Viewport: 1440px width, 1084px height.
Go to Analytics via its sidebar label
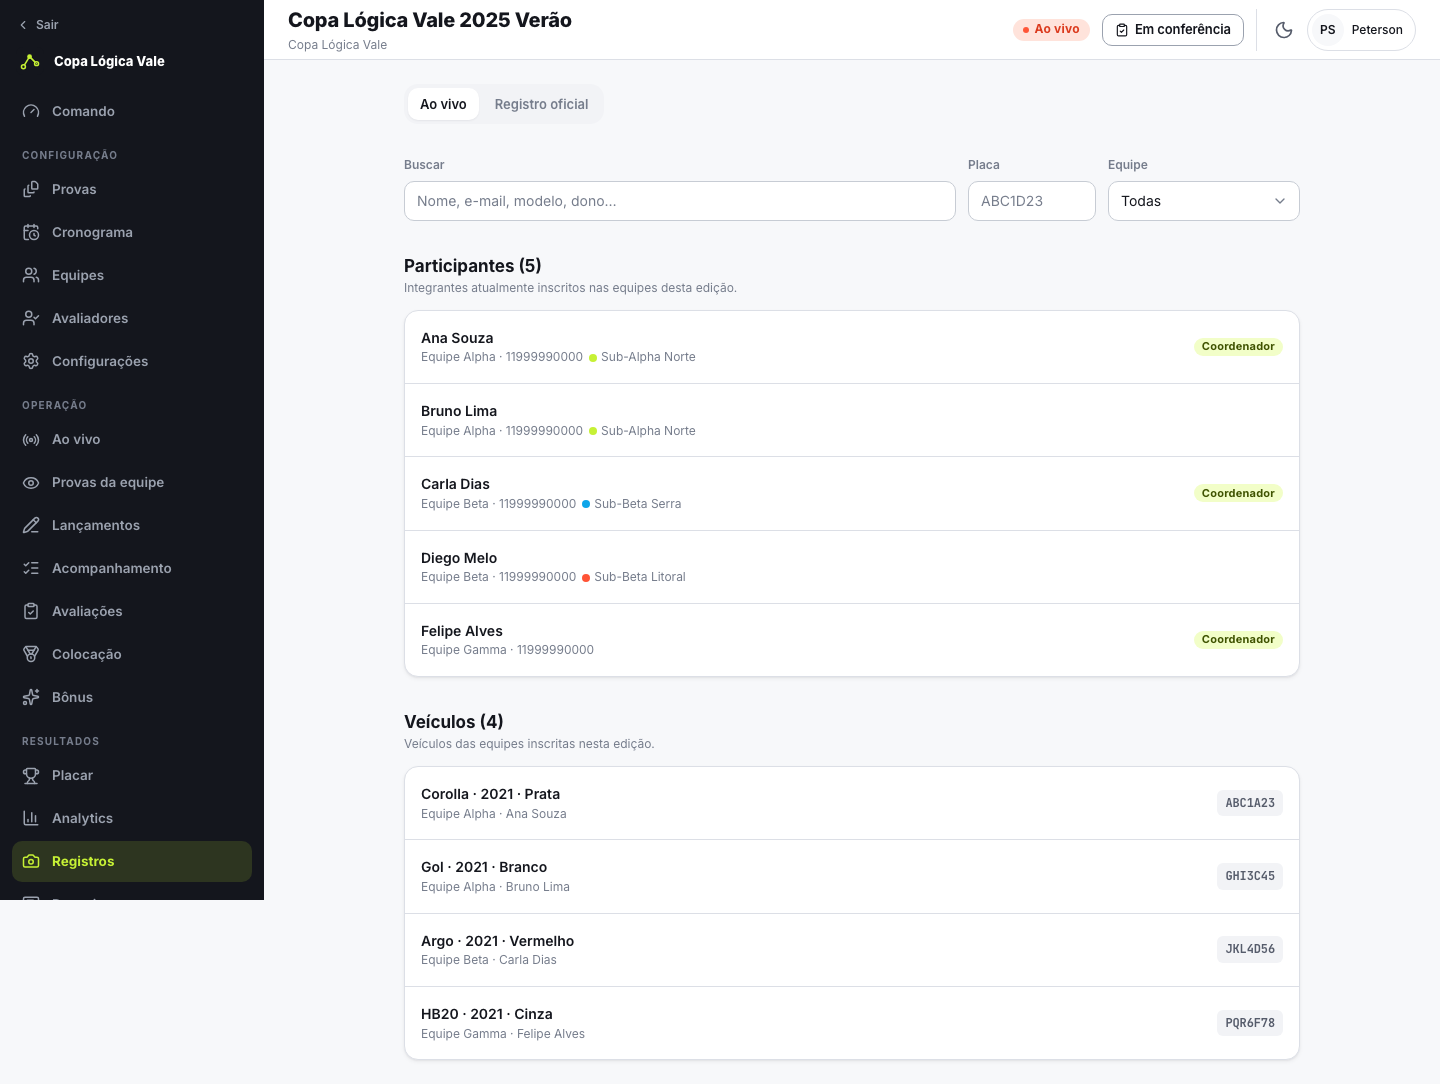[82, 818]
